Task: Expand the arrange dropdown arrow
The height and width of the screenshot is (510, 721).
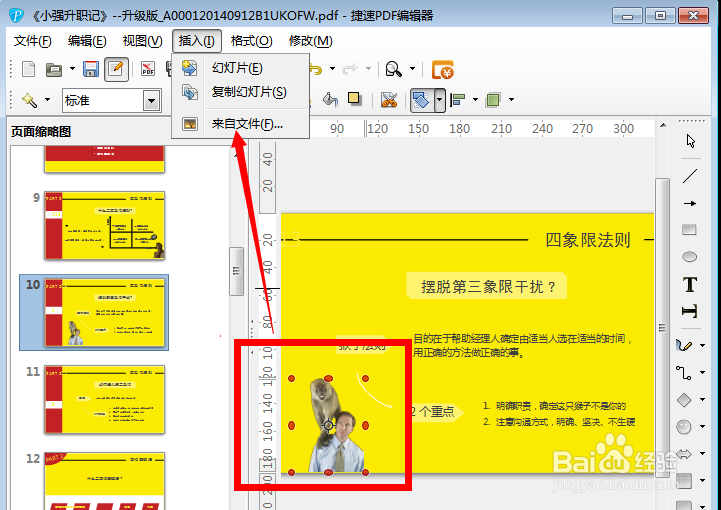Action: point(511,100)
